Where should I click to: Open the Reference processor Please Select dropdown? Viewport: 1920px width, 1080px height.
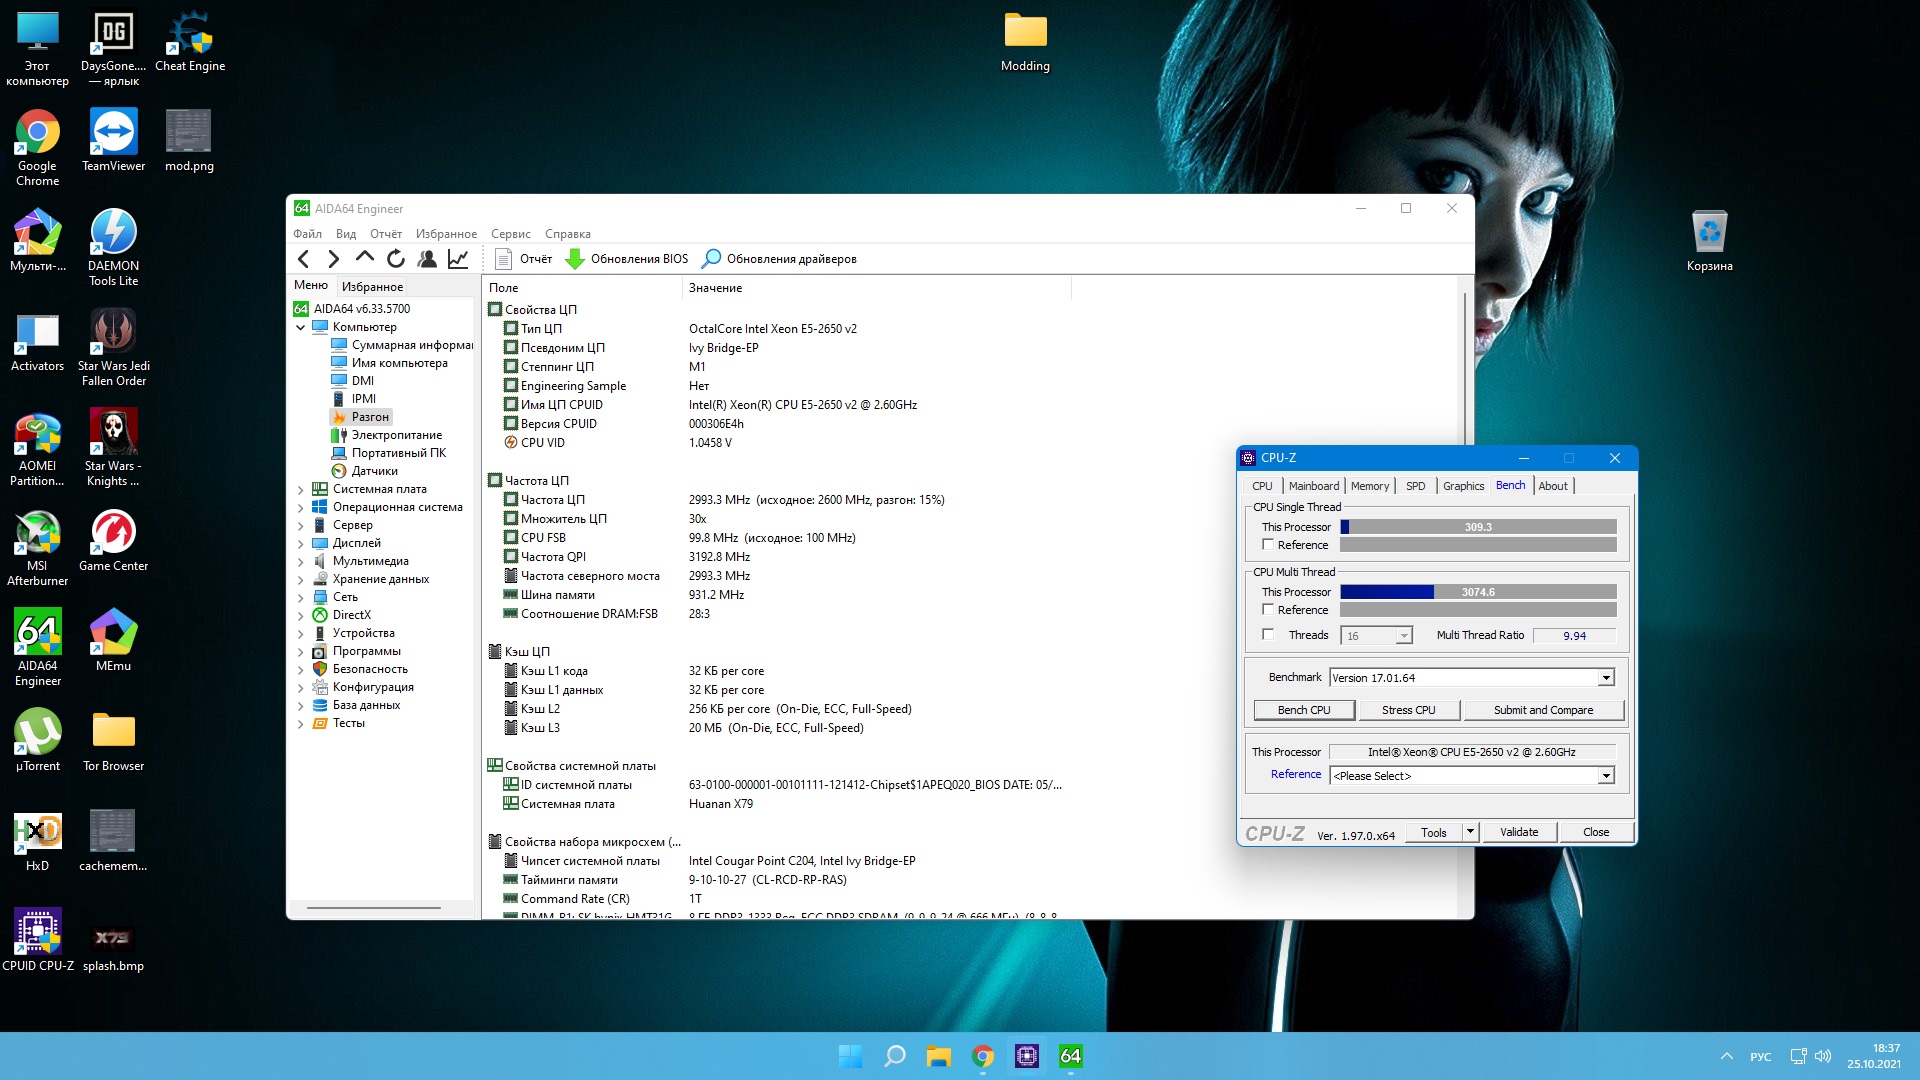1605,776
